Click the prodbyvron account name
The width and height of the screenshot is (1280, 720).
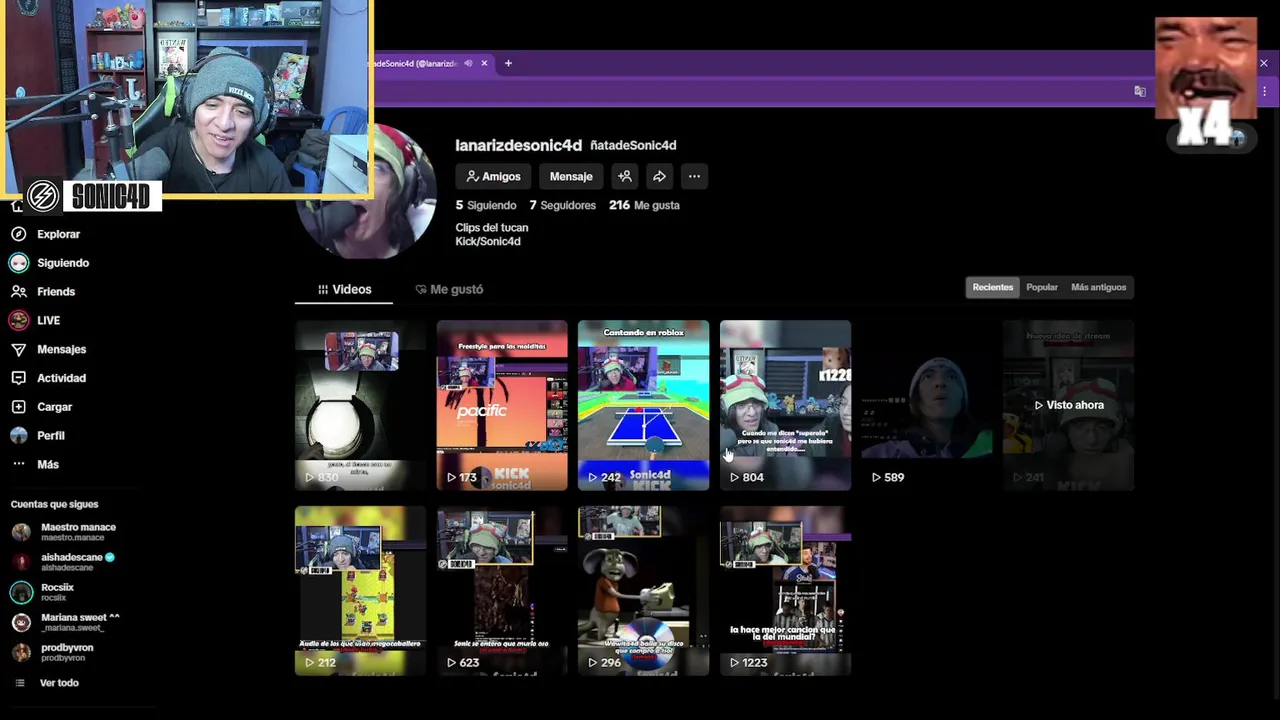[67, 647]
